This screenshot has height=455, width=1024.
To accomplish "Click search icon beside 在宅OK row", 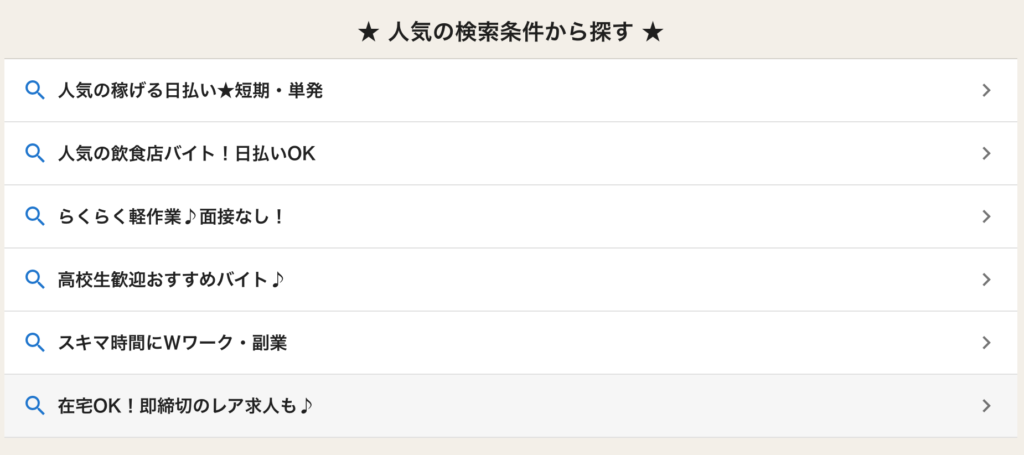I will [35, 405].
